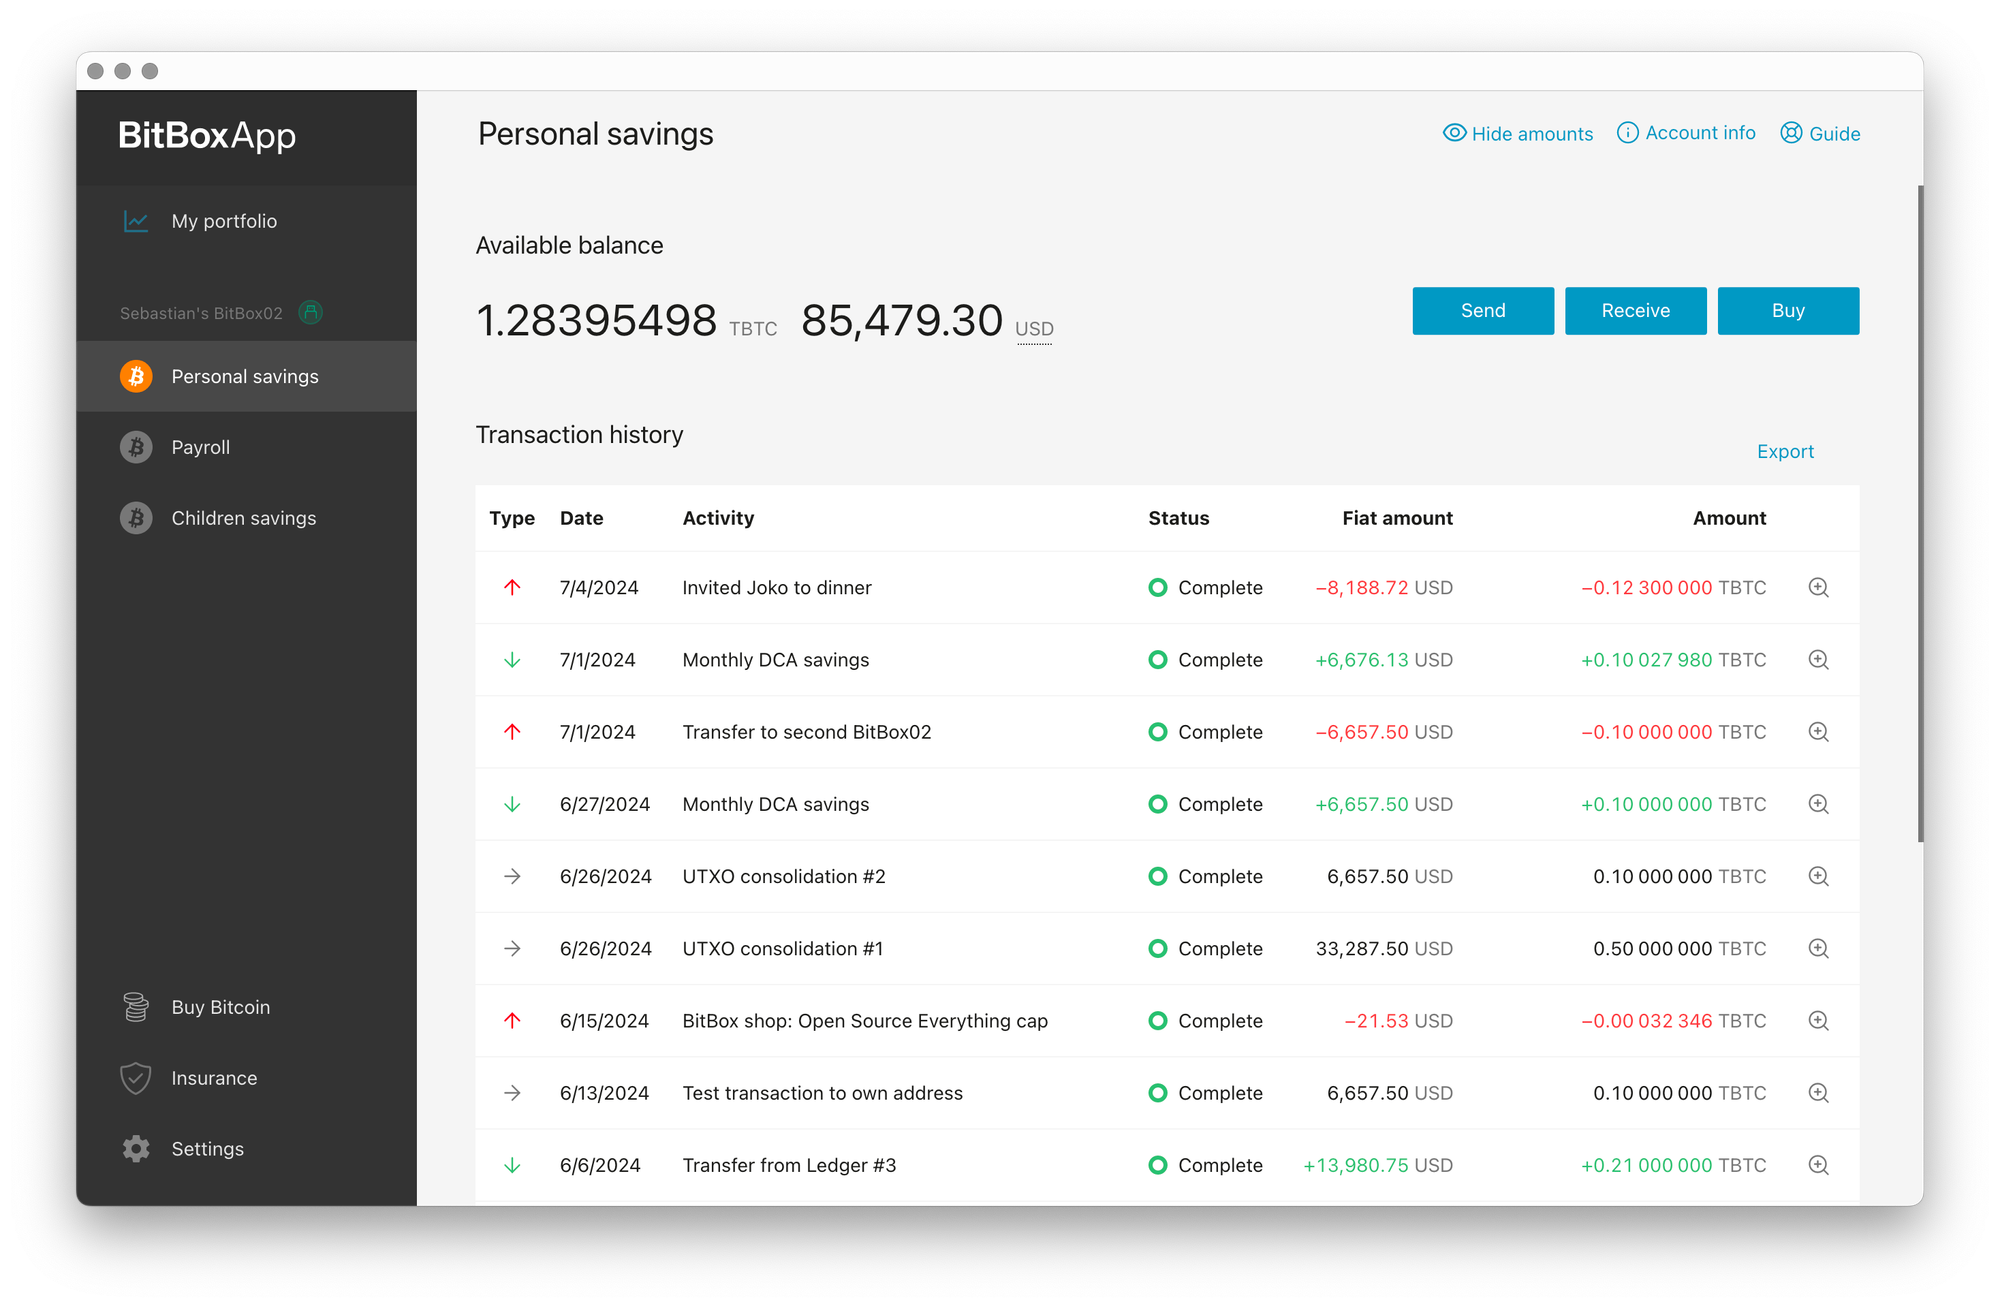Click the Bitcoin icon next to Children savings
The height and width of the screenshot is (1307, 2000).
click(136, 518)
